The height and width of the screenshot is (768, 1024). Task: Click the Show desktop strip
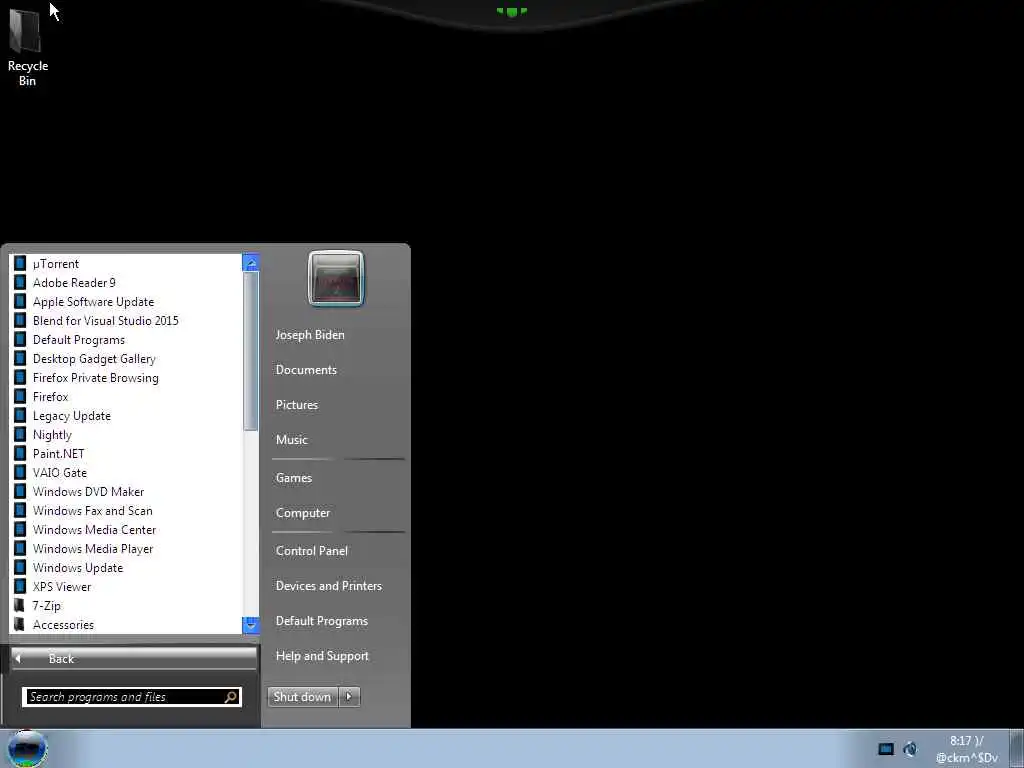1017,748
